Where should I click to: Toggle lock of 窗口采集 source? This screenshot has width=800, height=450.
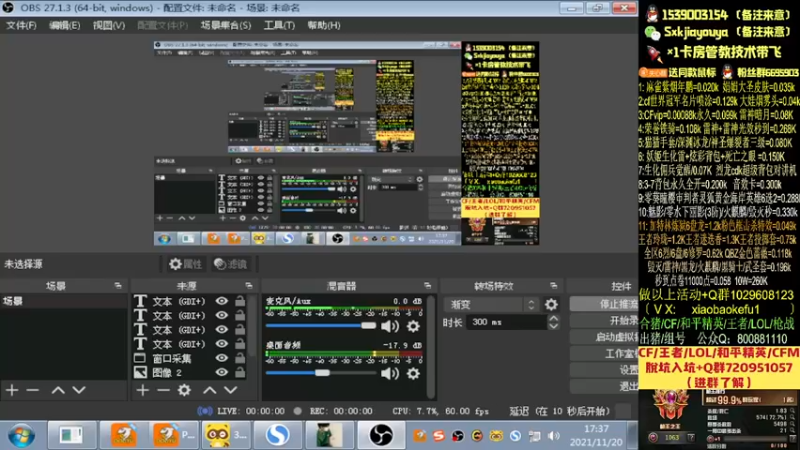click(x=240, y=358)
